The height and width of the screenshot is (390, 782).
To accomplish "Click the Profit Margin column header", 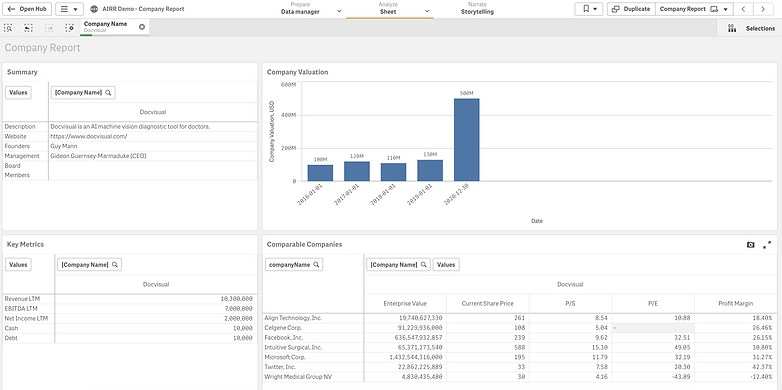I will point(736,303).
